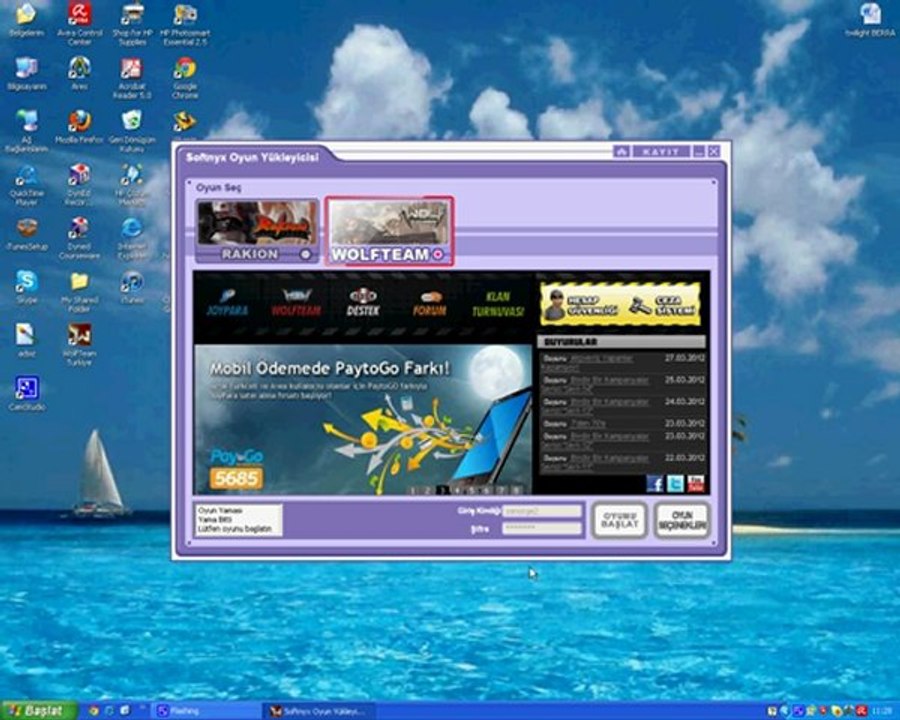Viewport: 900px width, 720px height.
Task: Launch WolfTeam Türkiye desktop shortcut
Action: (79, 344)
